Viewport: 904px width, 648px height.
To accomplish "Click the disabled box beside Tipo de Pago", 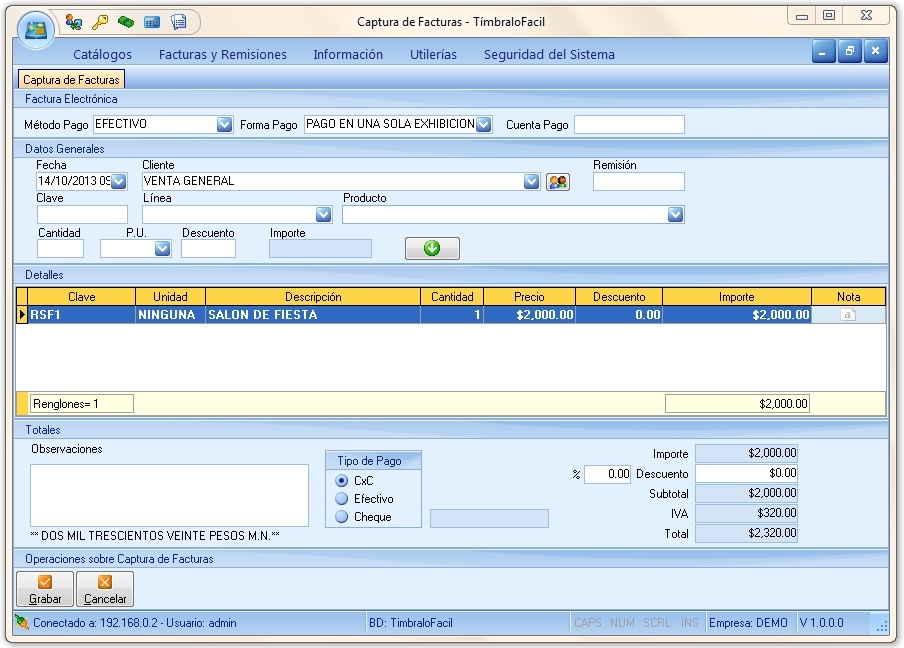I will click(489, 518).
